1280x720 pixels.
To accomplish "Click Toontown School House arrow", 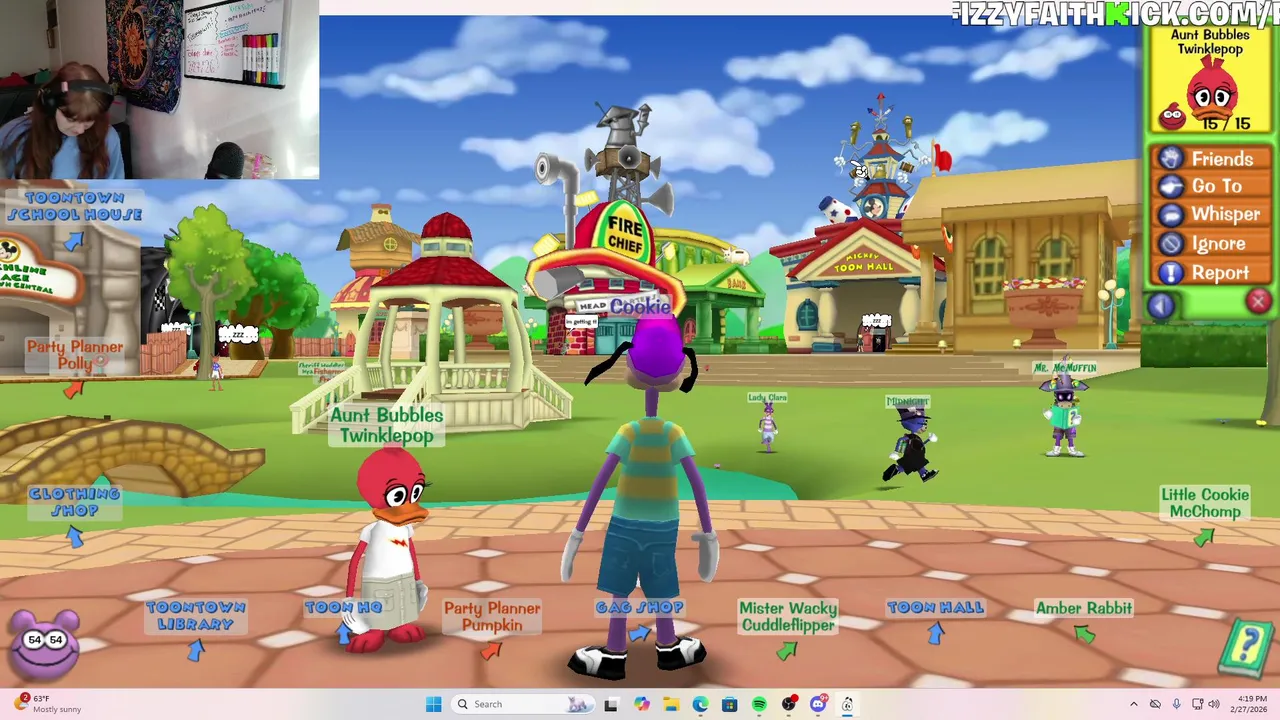I will [74, 240].
